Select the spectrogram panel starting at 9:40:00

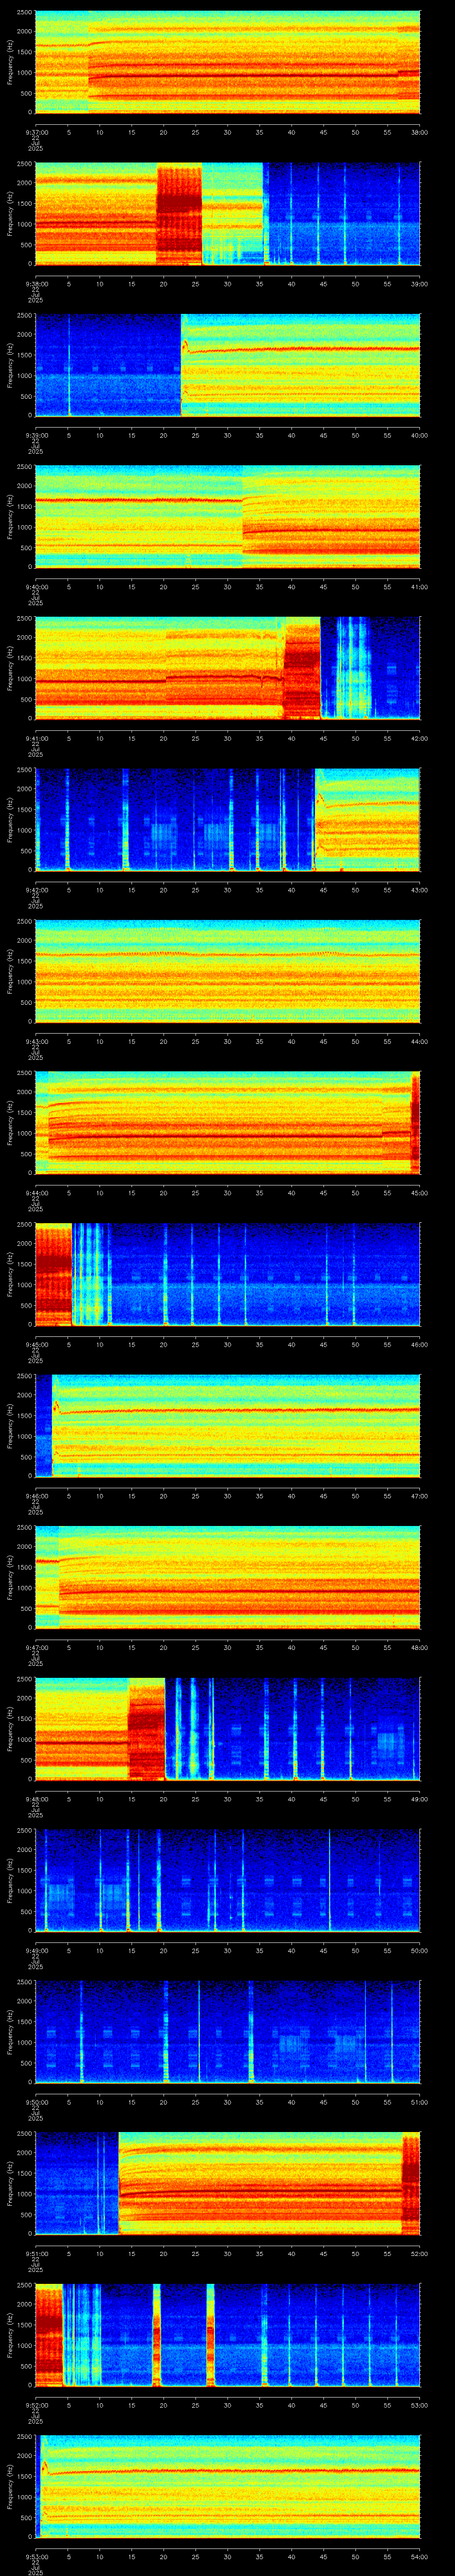[x=228, y=517]
